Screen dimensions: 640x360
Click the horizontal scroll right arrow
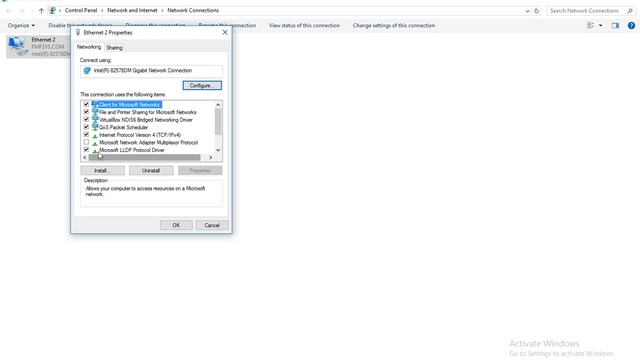tap(211, 158)
